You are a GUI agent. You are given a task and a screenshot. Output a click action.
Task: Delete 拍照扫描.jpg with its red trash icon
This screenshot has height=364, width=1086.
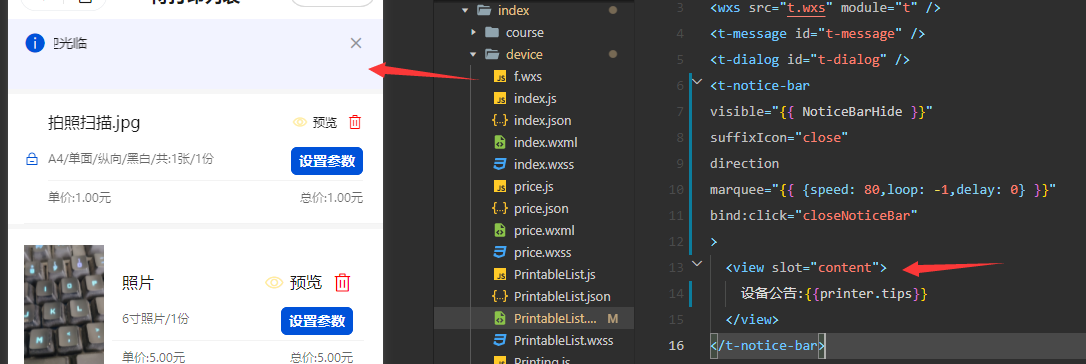[x=355, y=122]
